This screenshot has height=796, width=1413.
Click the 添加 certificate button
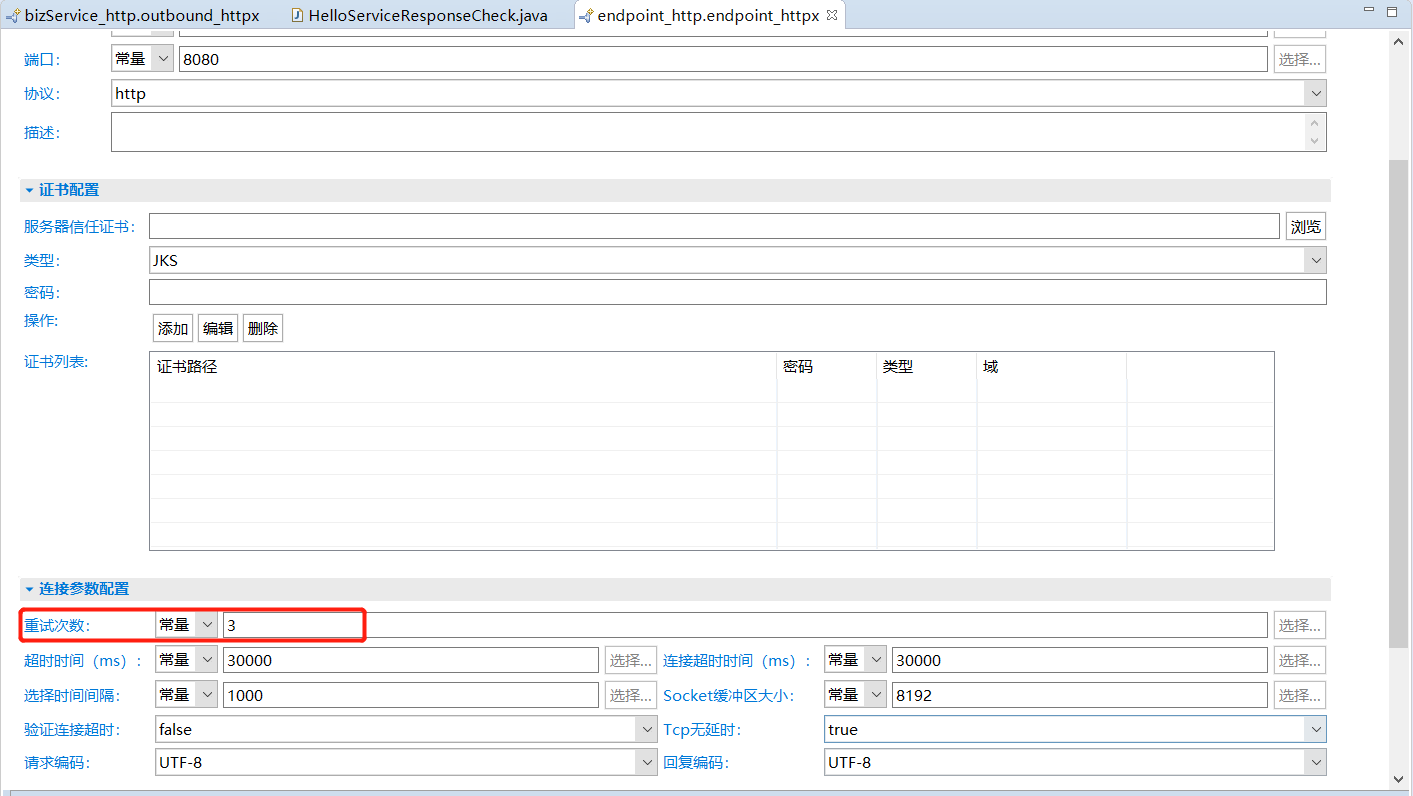[x=173, y=328]
